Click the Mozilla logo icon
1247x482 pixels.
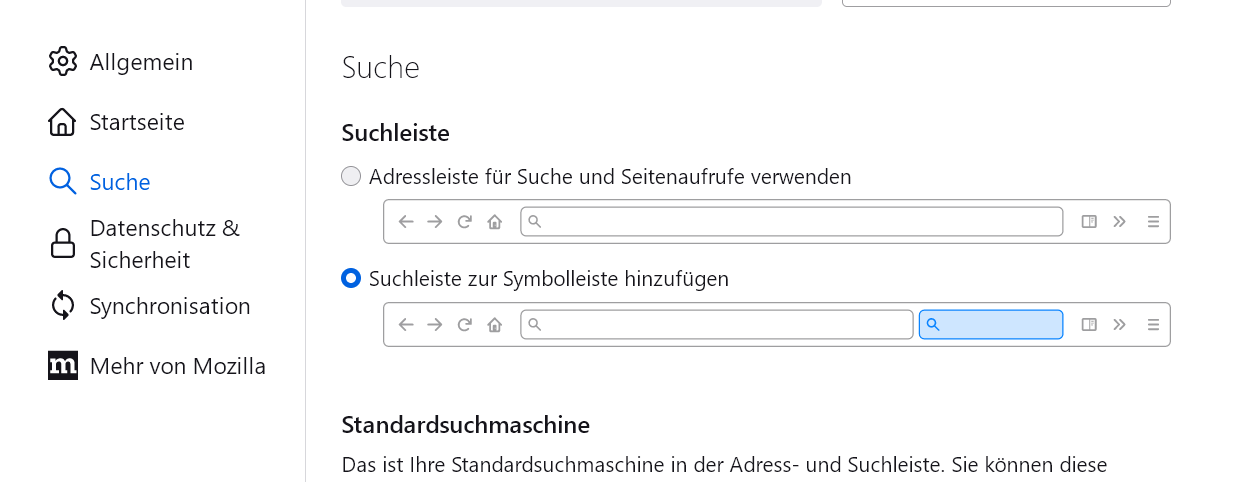(62, 365)
